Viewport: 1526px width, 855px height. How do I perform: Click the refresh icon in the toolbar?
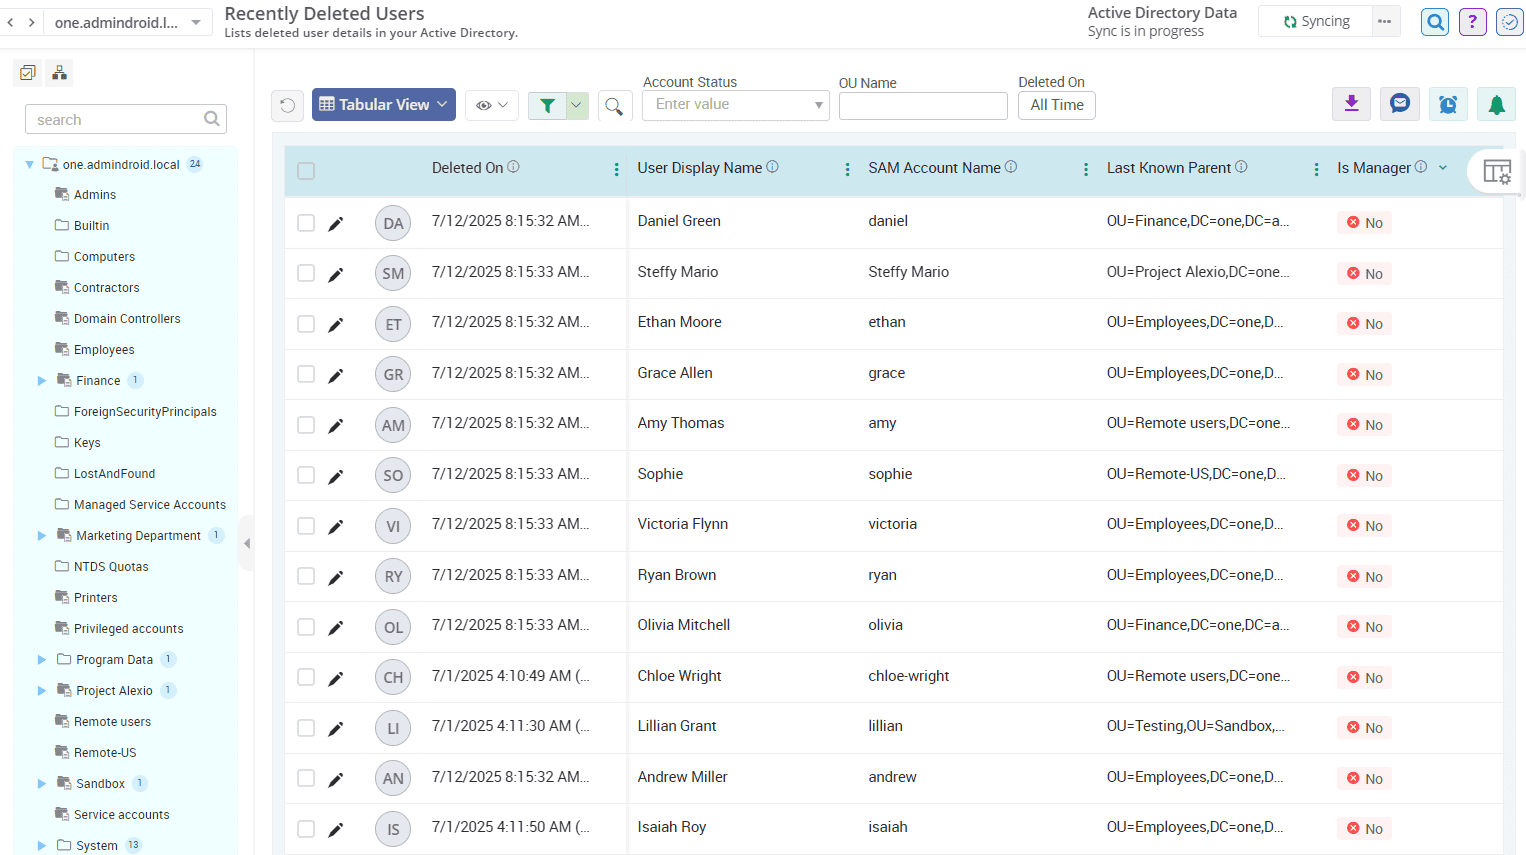(x=287, y=104)
